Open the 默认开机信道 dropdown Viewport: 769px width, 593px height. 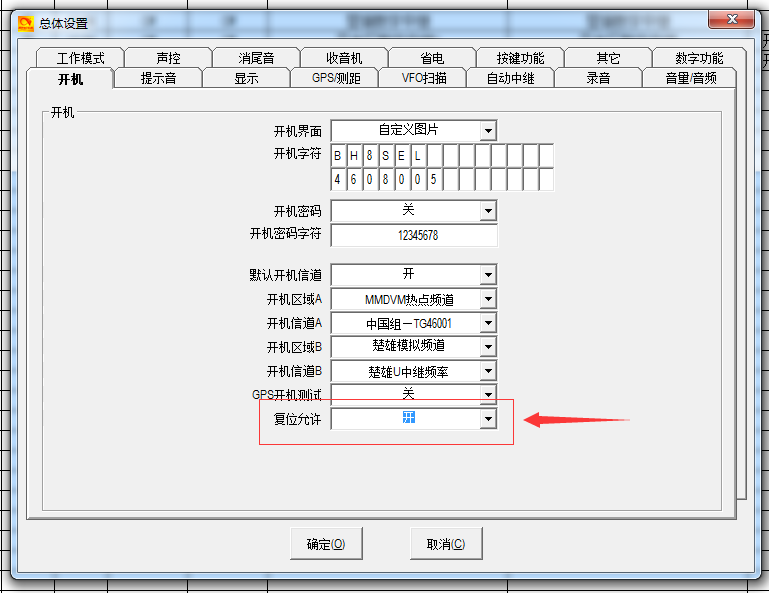tap(487, 275)
